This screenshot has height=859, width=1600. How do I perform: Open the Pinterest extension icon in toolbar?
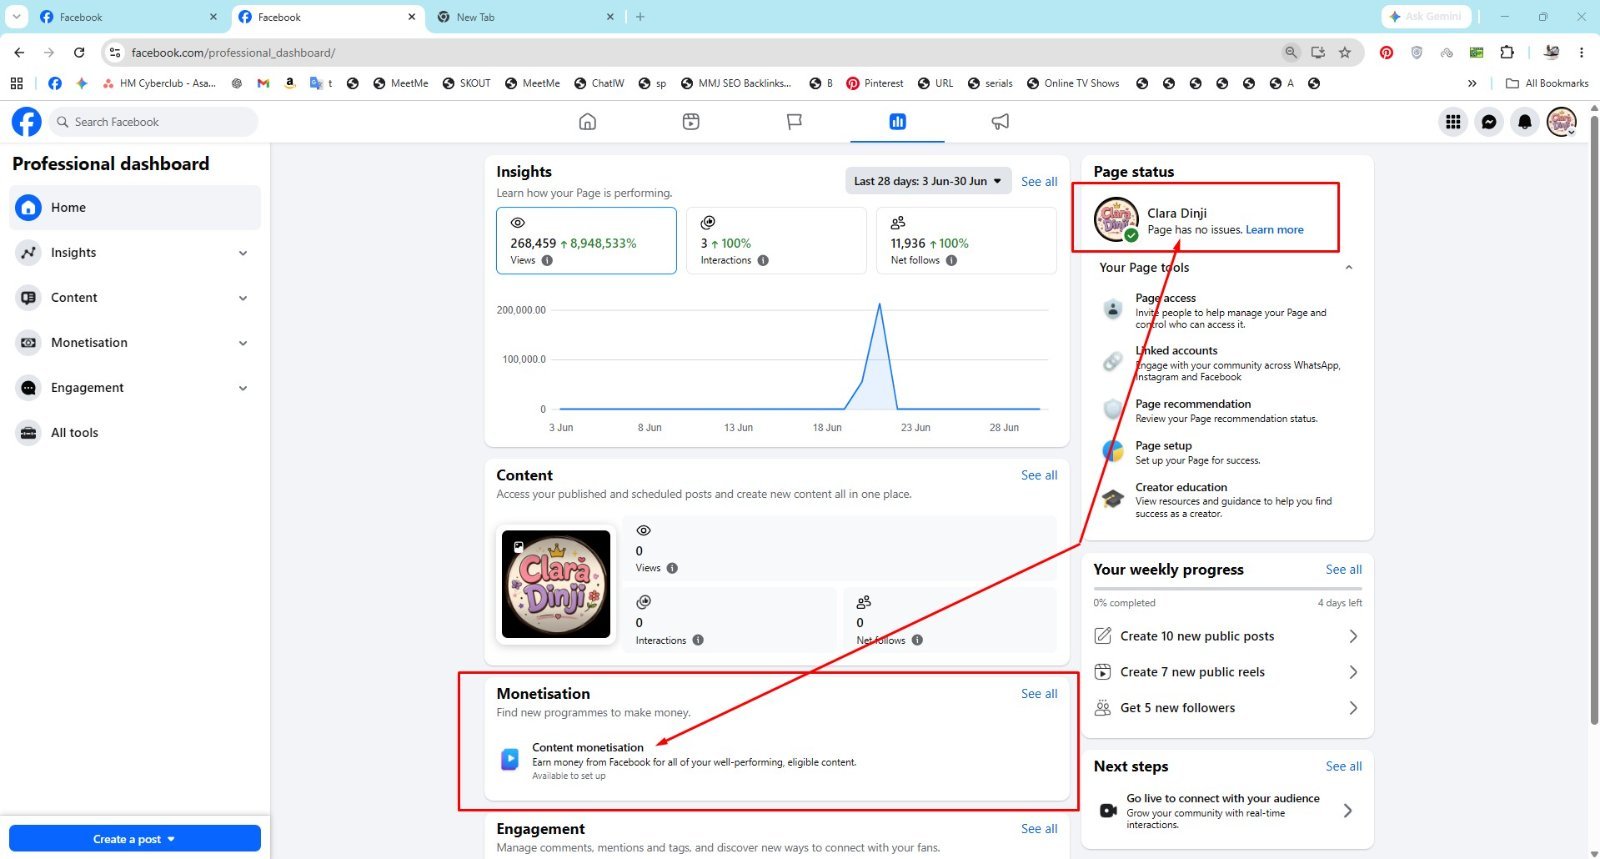point(1386,52)
